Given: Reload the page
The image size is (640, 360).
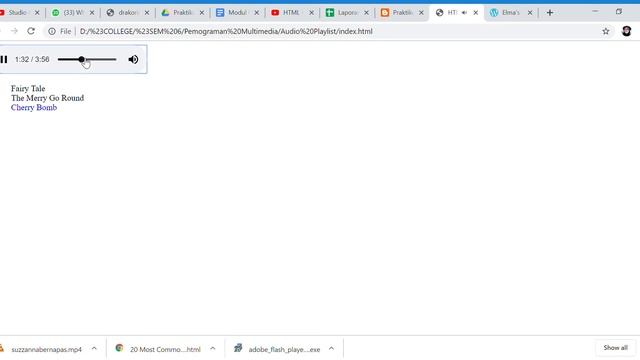Looking at the screenshot, I should tap(31, 31).
